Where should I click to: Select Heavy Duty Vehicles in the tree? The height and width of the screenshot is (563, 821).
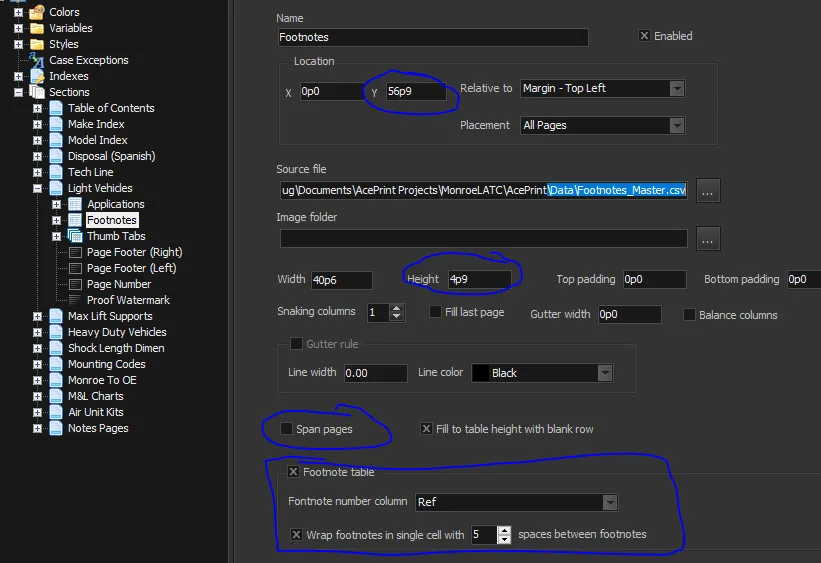[x=117, y=332]
